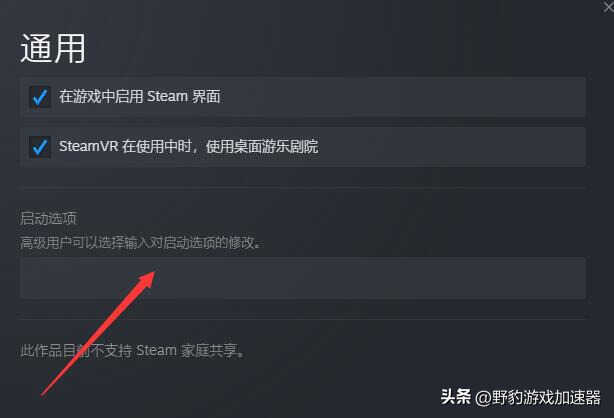Click the empty right side of the Steam 界面 row
Image resolution: width=614 pixels, height=418 pixels.
click(x=403, y=97)
